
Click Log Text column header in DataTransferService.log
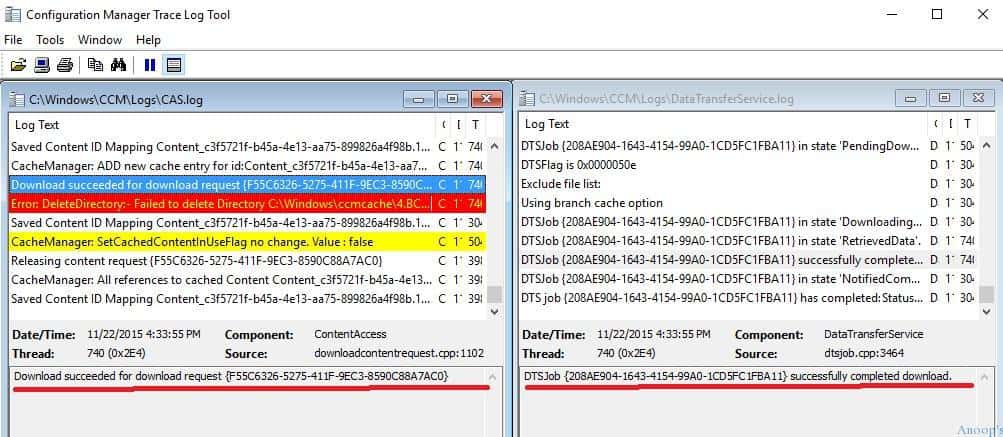[x=723, y=124]
